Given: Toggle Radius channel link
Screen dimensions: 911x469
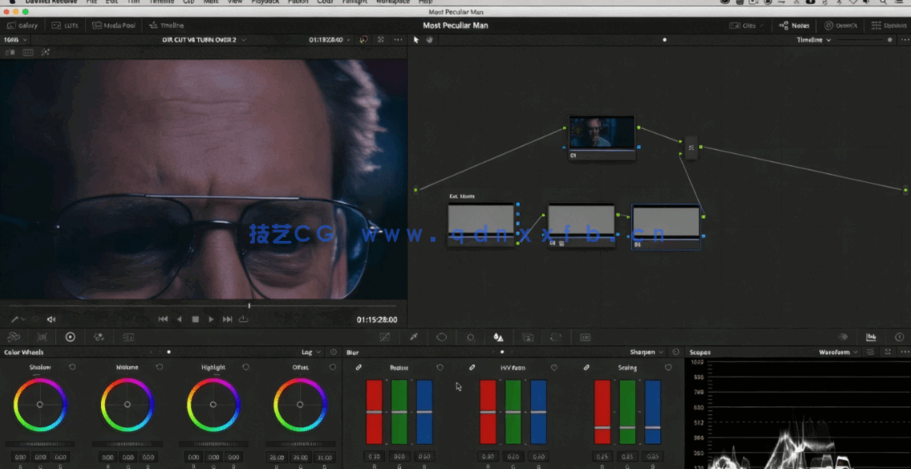Looking at the screenshot, I should click(x=358, y=367).
